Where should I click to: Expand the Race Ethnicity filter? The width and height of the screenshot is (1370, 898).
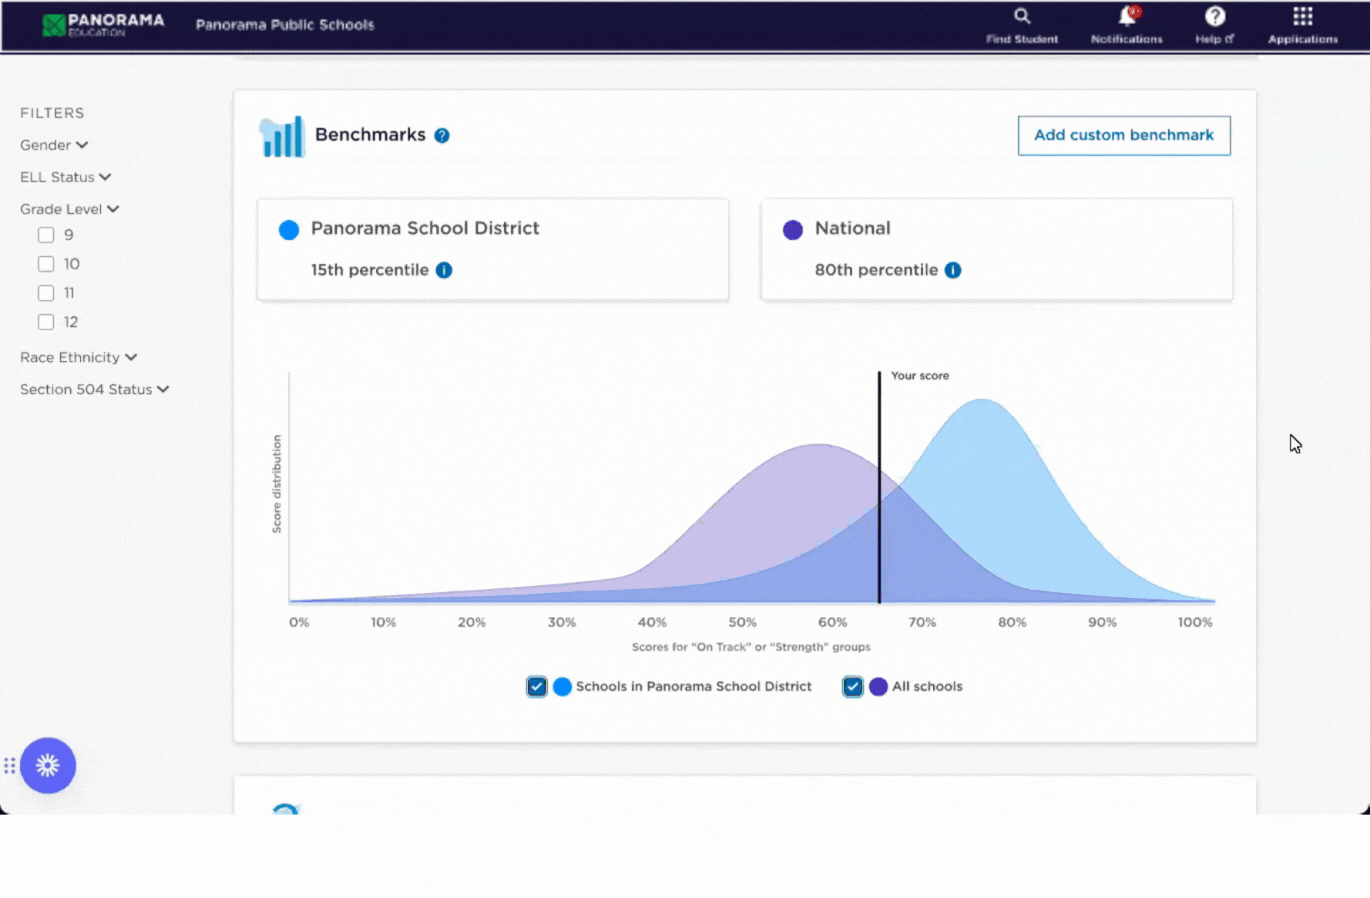coord(78,357)
